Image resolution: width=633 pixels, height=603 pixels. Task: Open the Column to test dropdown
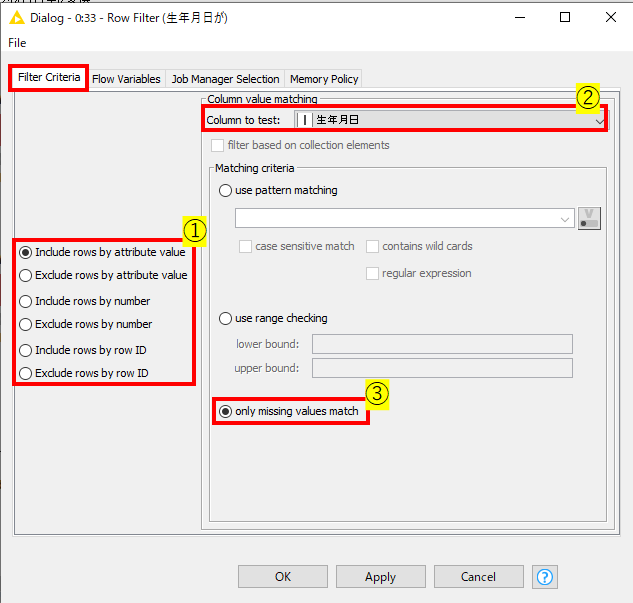click(450, 120)
